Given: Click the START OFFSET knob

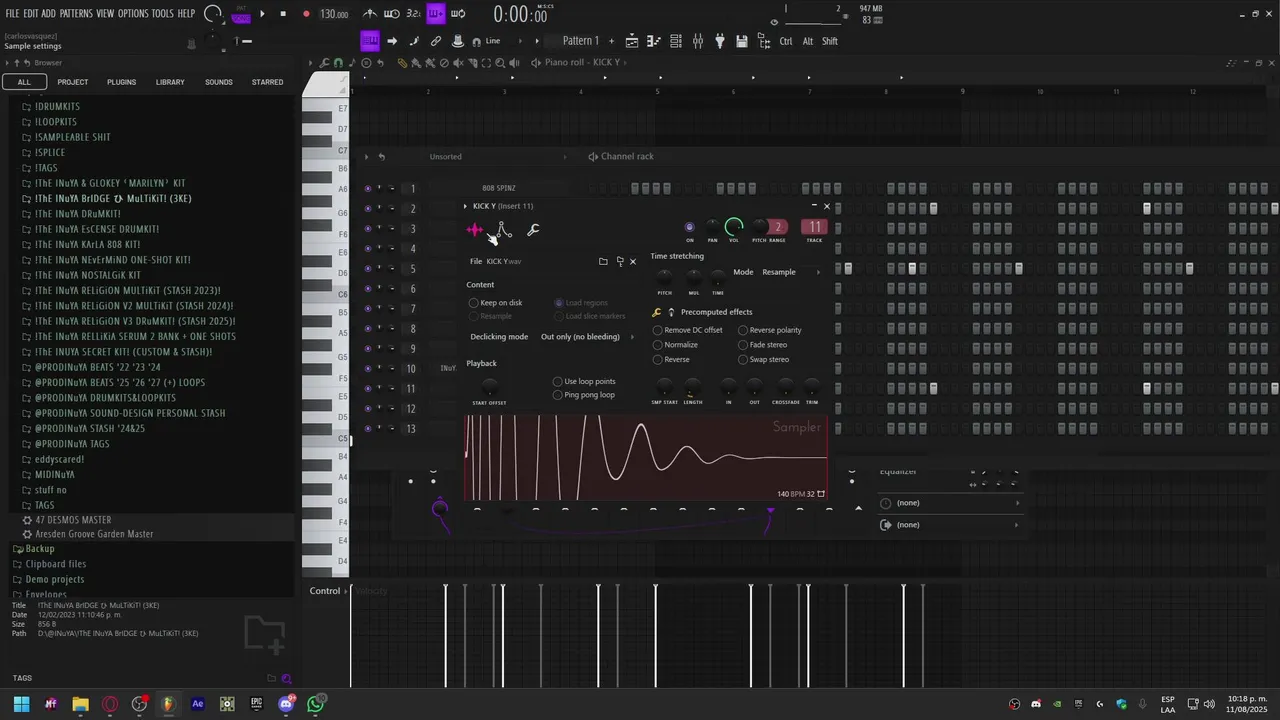Looking at the screenshot, I should point(489,386).
